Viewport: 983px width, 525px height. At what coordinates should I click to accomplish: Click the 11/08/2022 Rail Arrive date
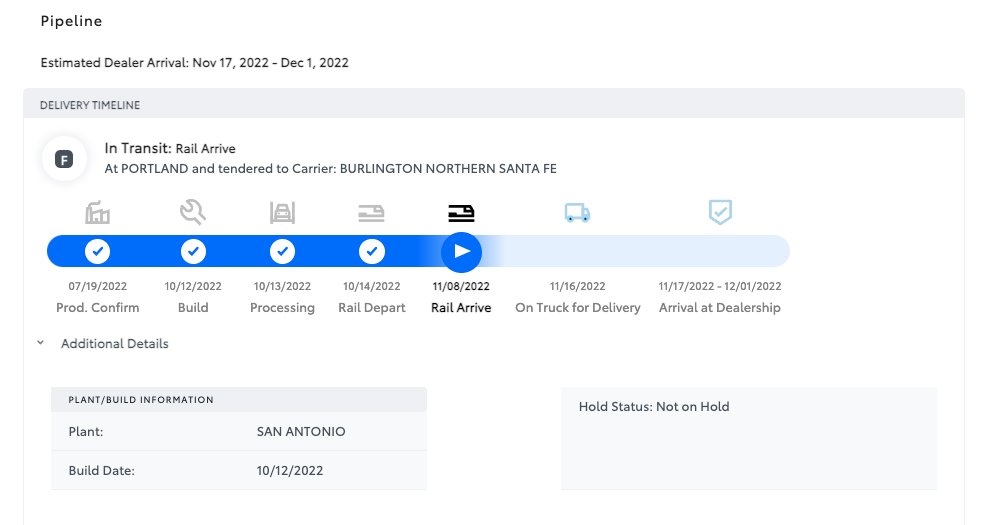(461, 286)
